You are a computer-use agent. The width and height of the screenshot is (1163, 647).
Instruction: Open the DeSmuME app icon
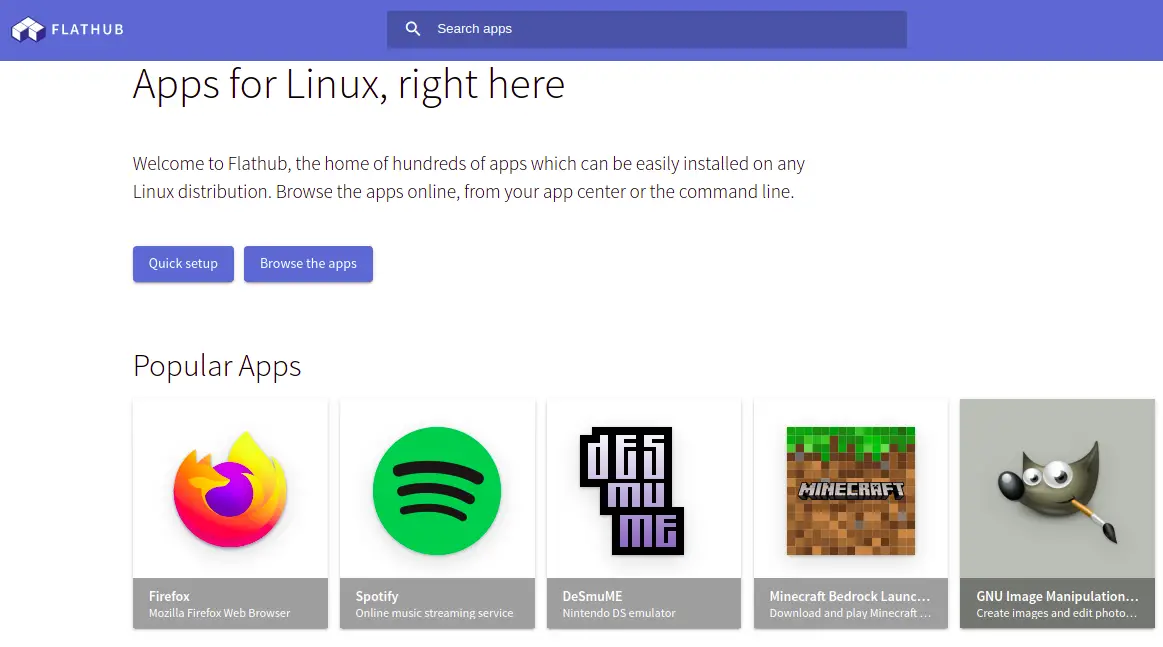click(632, 490)
